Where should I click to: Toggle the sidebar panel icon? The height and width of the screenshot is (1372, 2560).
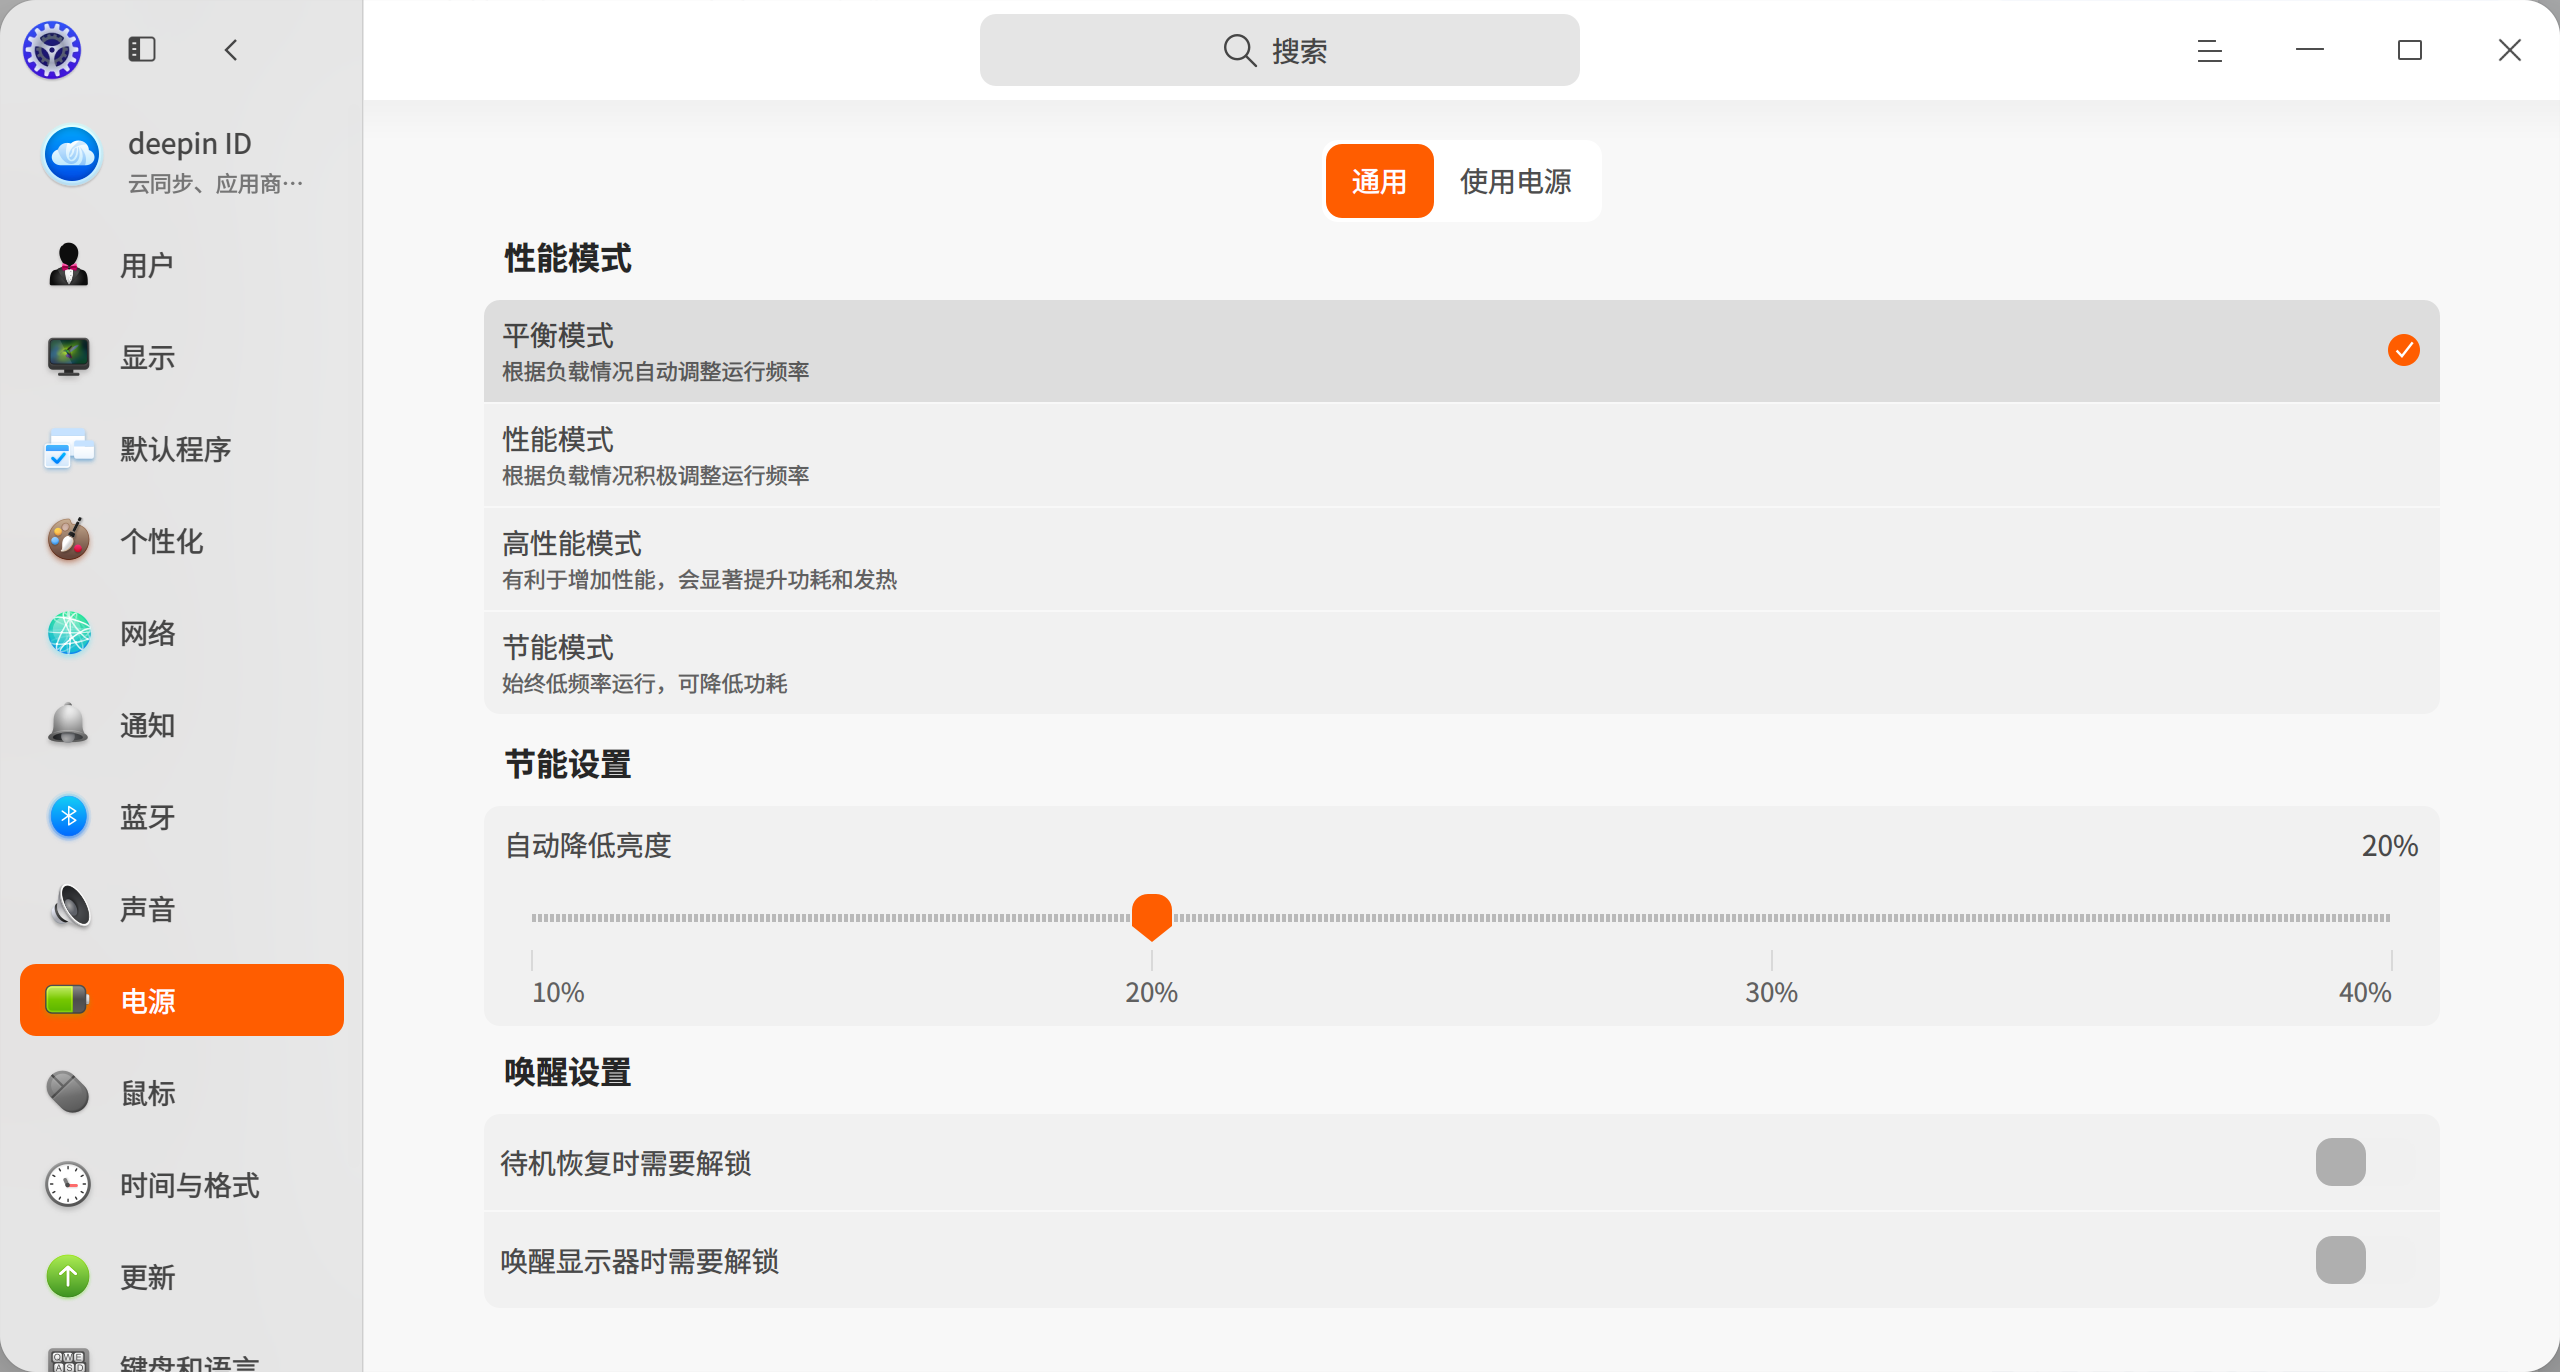142,49
